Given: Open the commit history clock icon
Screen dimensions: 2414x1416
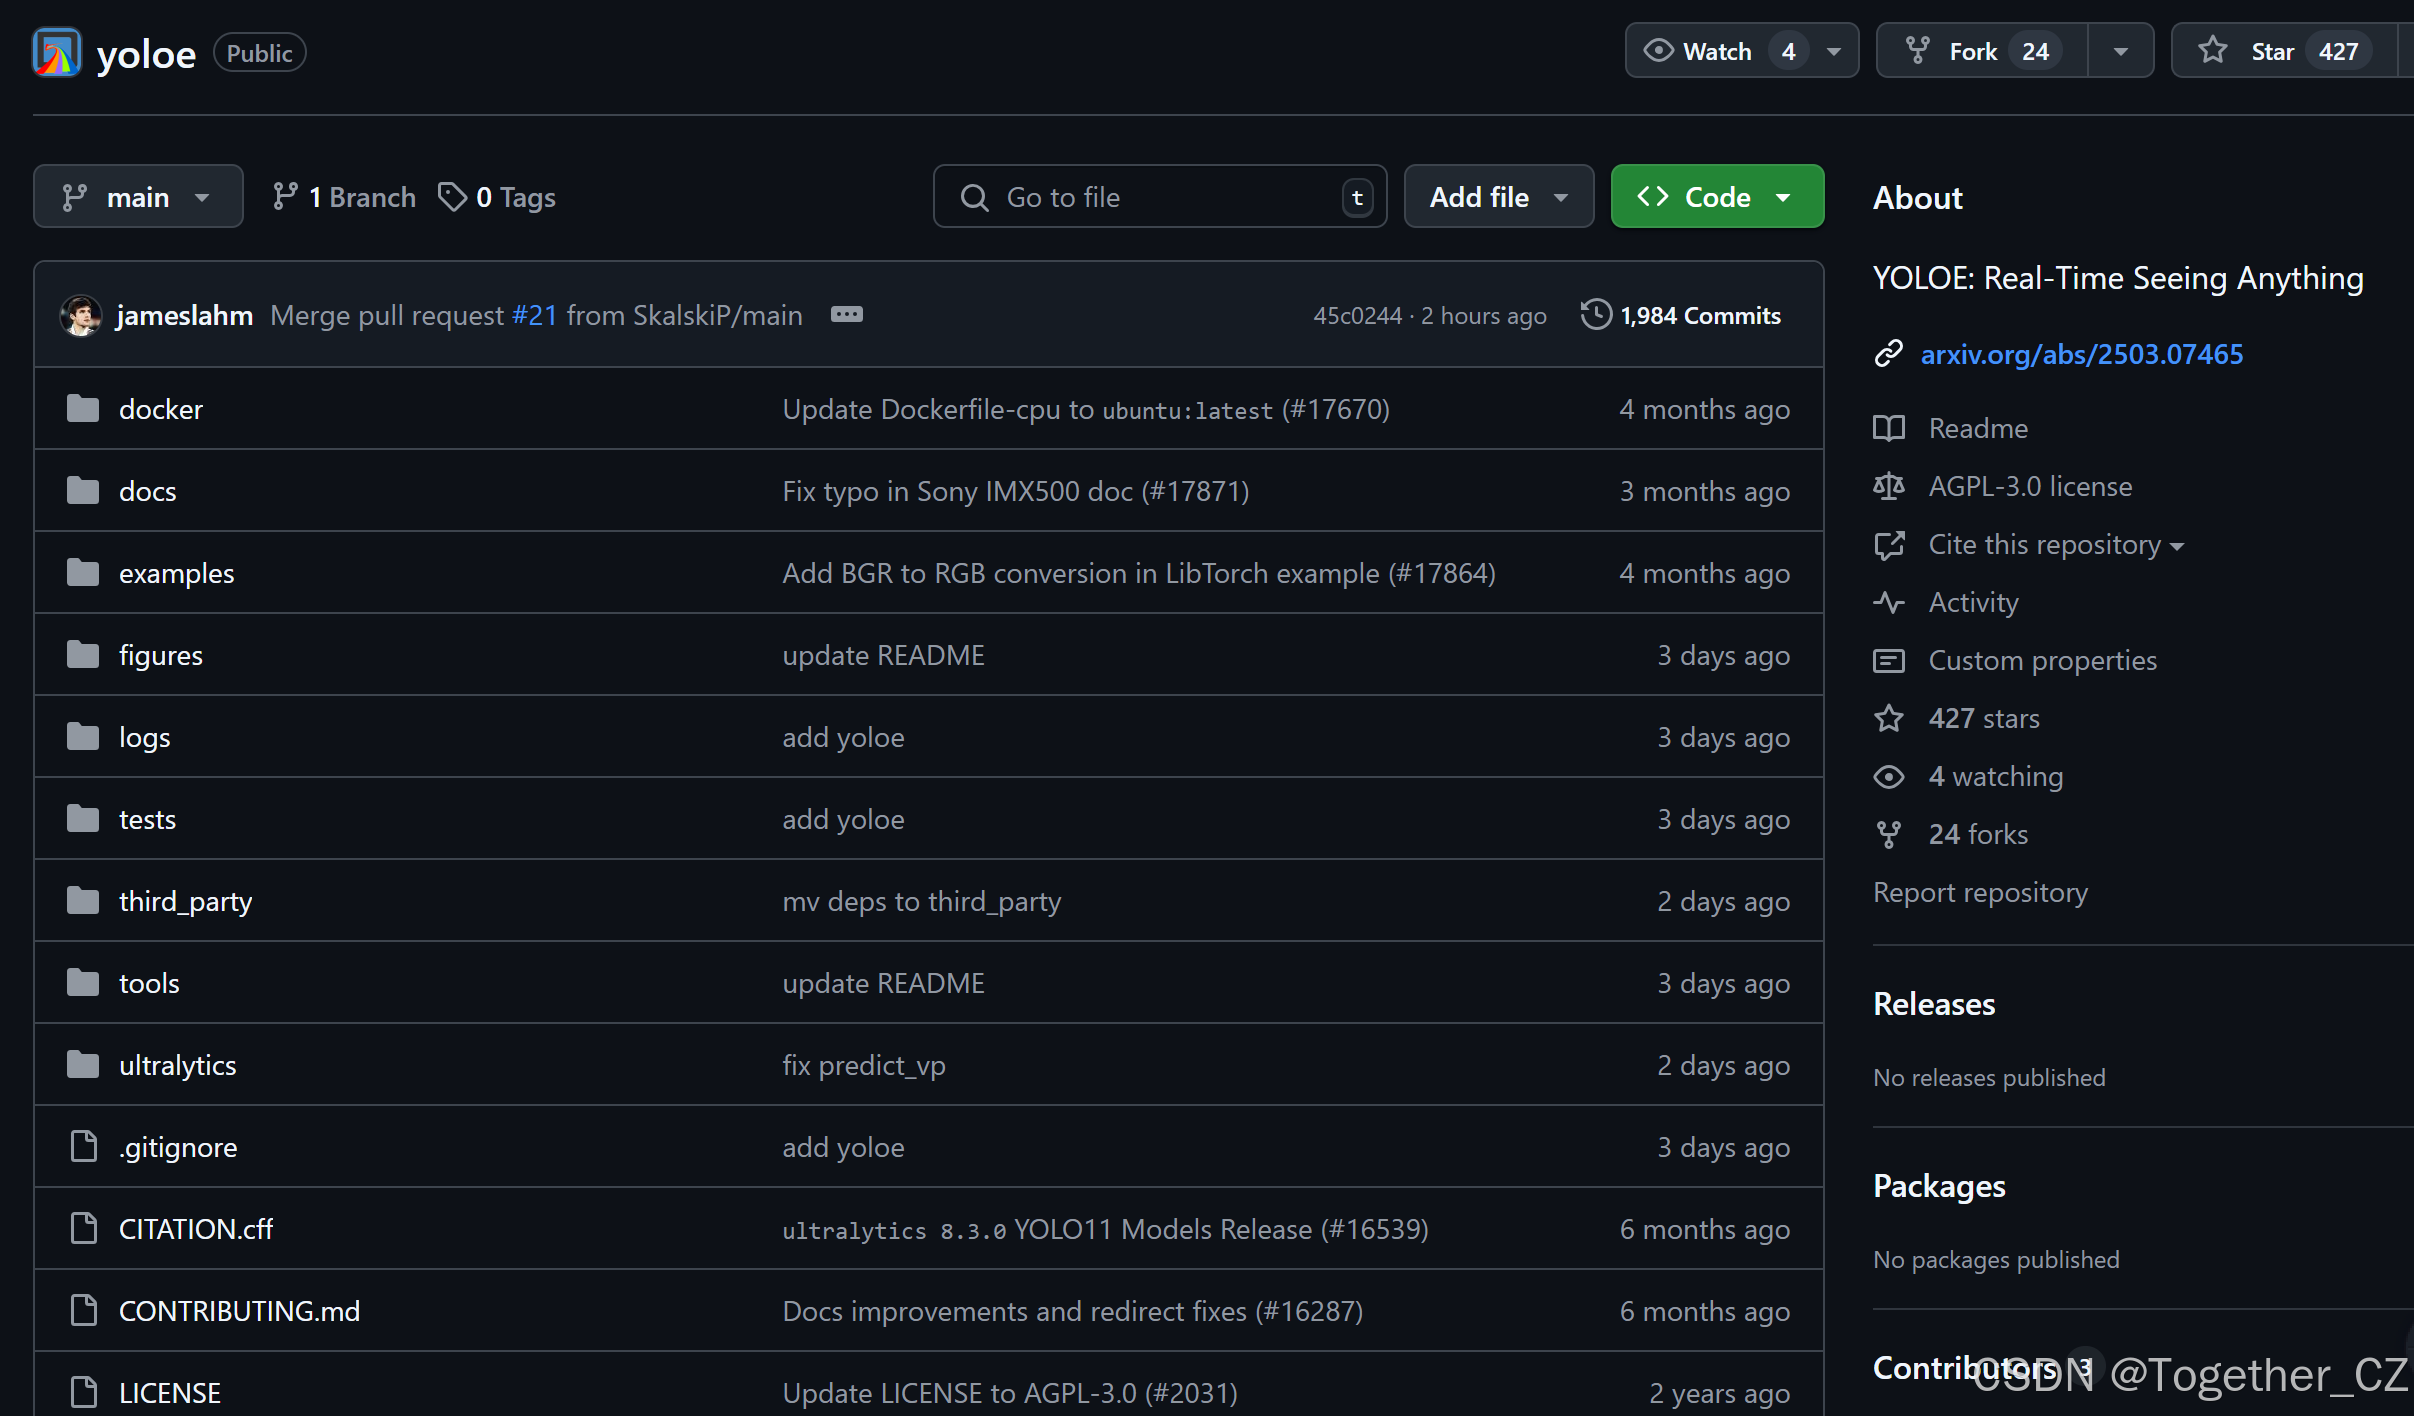Looking at the screenshot, I should click(1596, 315).
